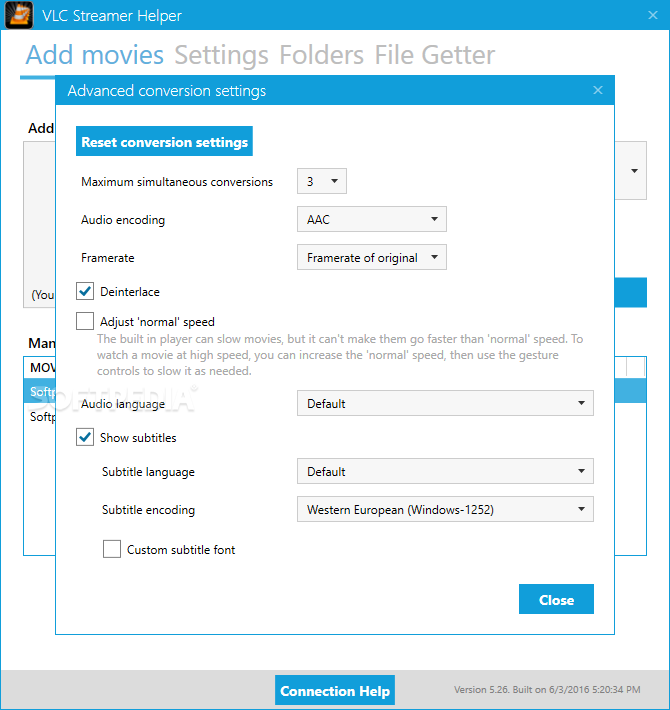670x710 pixels.
Task: Close the VLC Streamer Helper window
Action: click(652, 15)
